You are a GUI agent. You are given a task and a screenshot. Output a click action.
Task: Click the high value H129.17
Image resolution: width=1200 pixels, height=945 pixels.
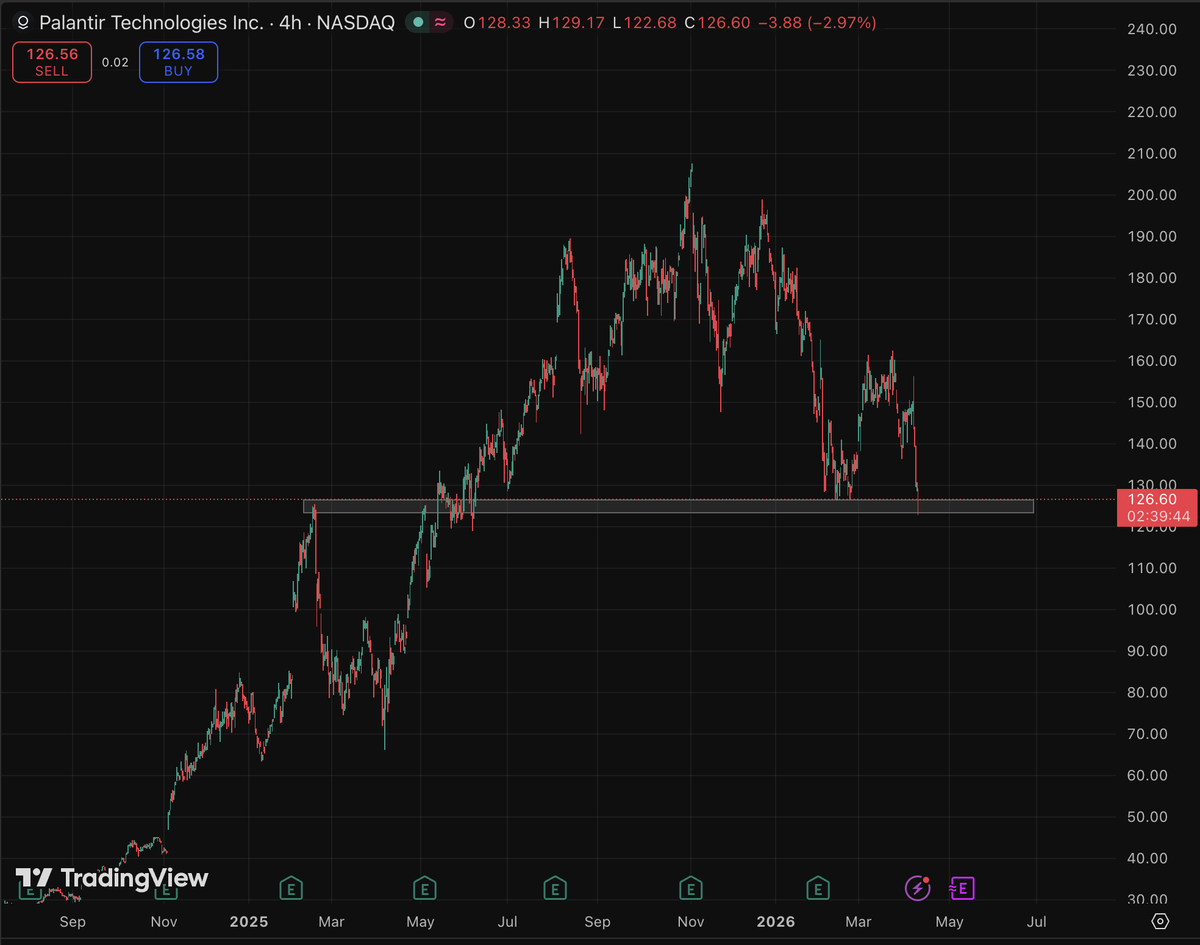point(572,22)
